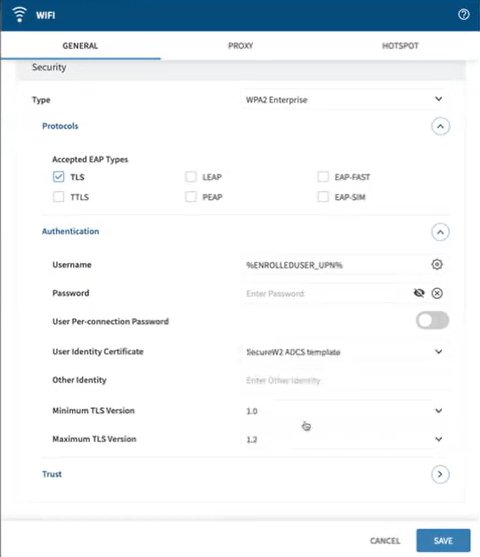The height and width of the screenshot is (557, 480).
Task: Tick the TTLS checkbox
Action: tap(59, 196)
